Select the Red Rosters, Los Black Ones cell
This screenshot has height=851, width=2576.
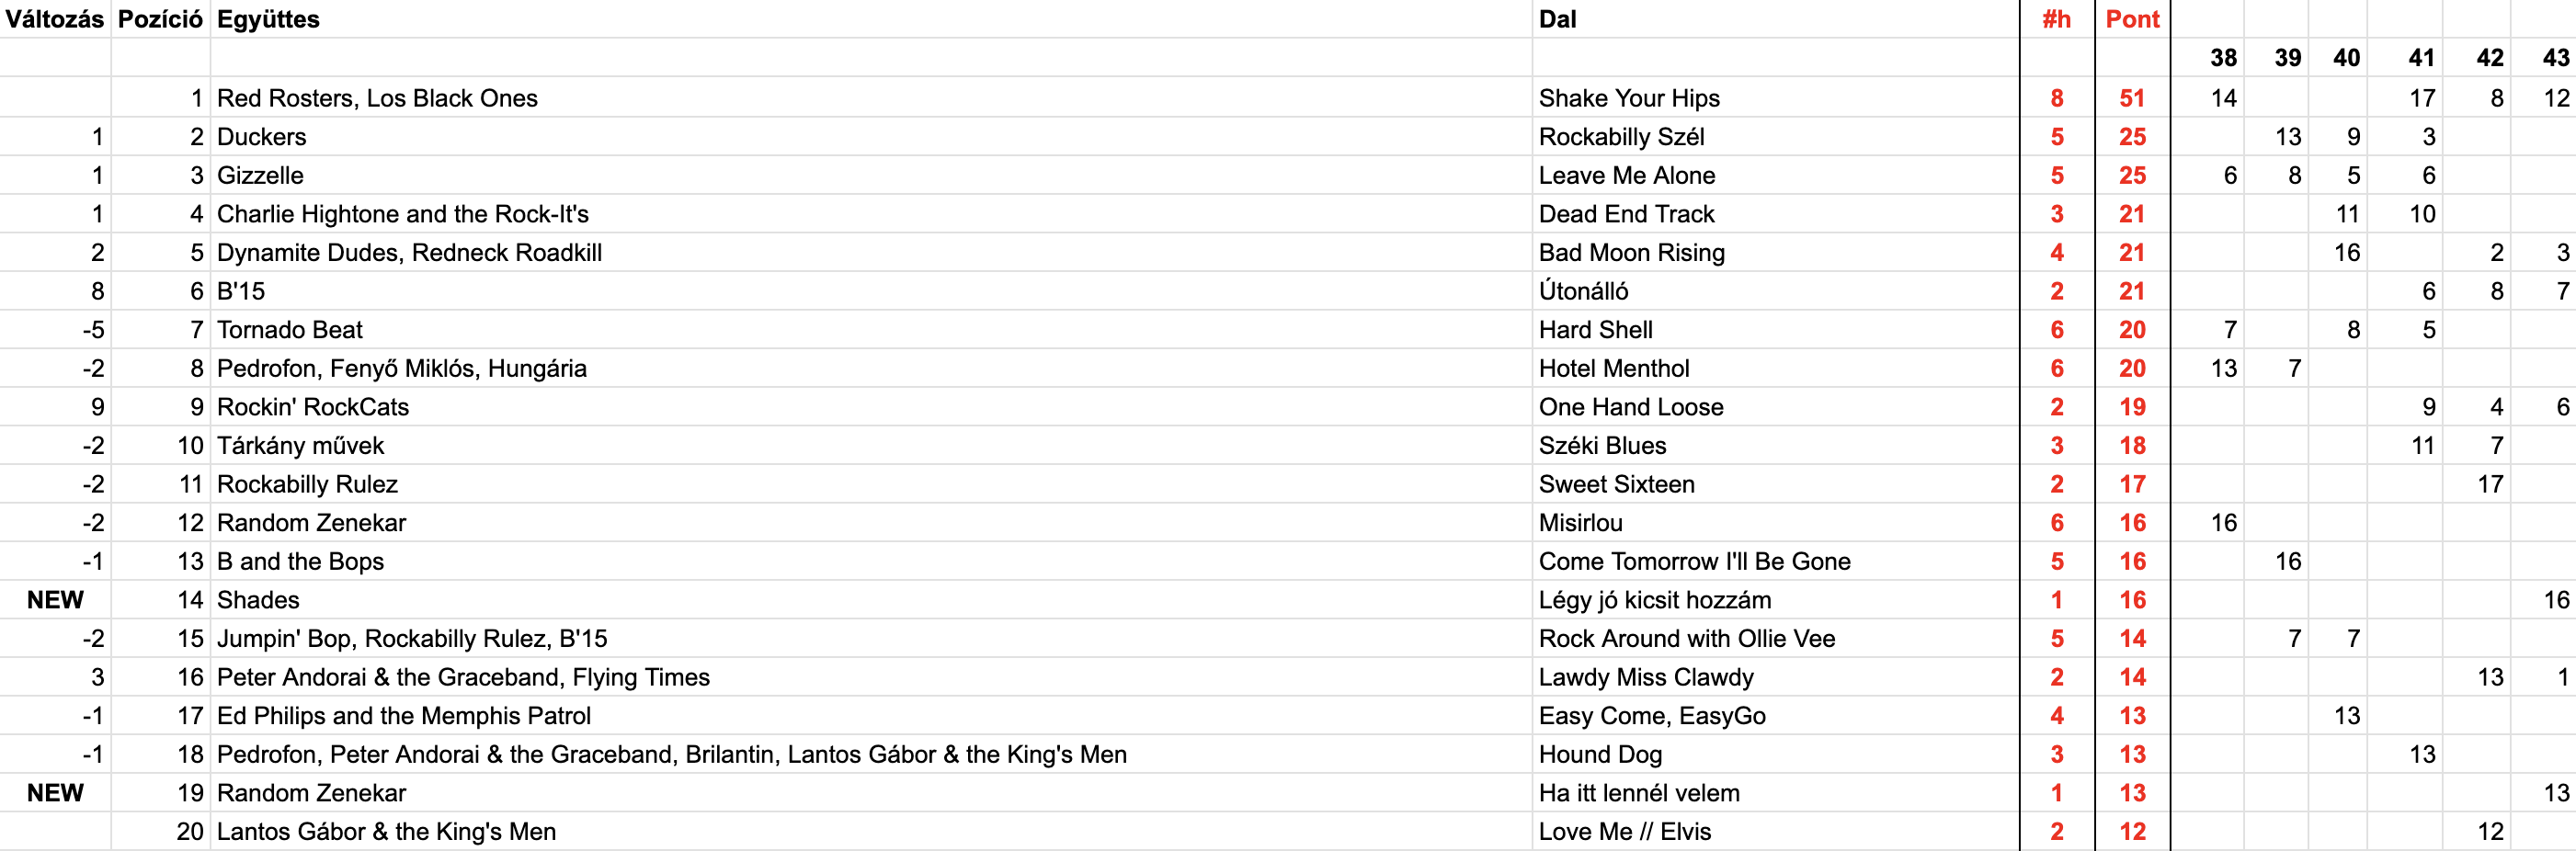click(x=377, y=98)
